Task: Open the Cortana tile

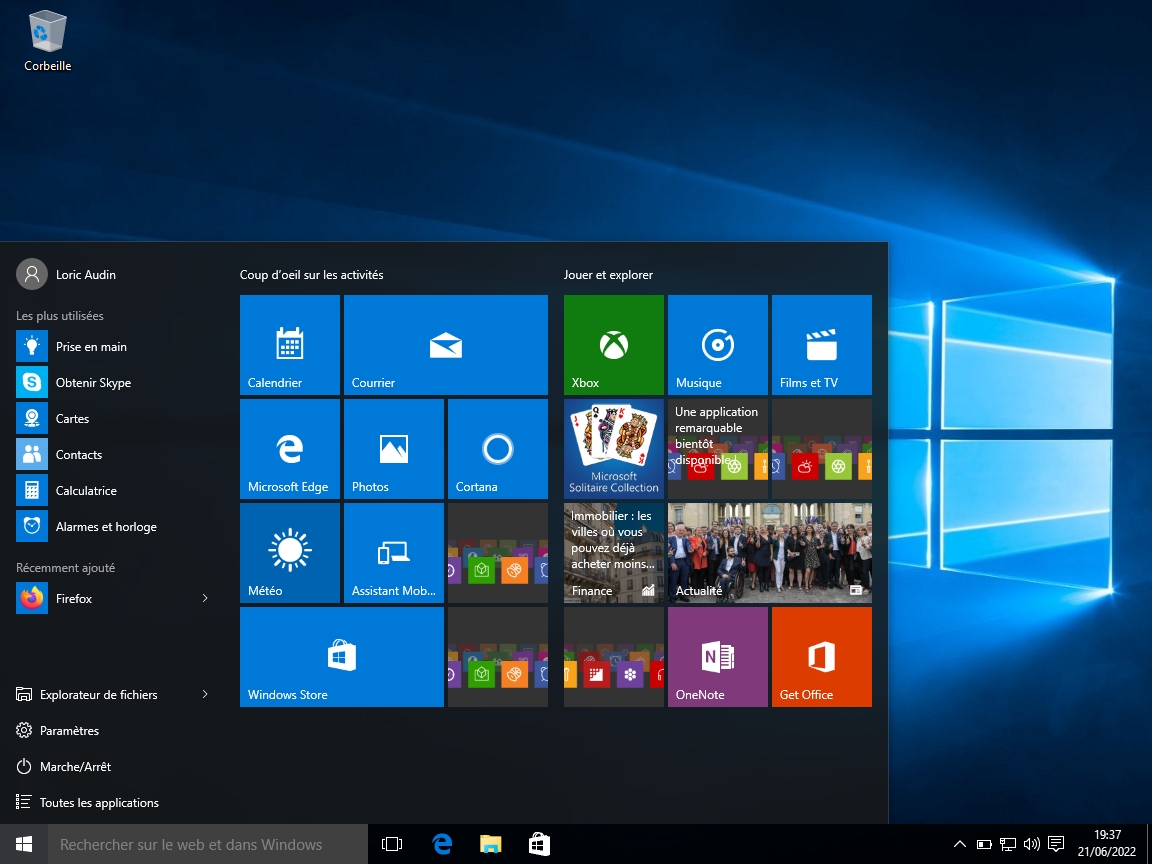Action: coord(497,449)
